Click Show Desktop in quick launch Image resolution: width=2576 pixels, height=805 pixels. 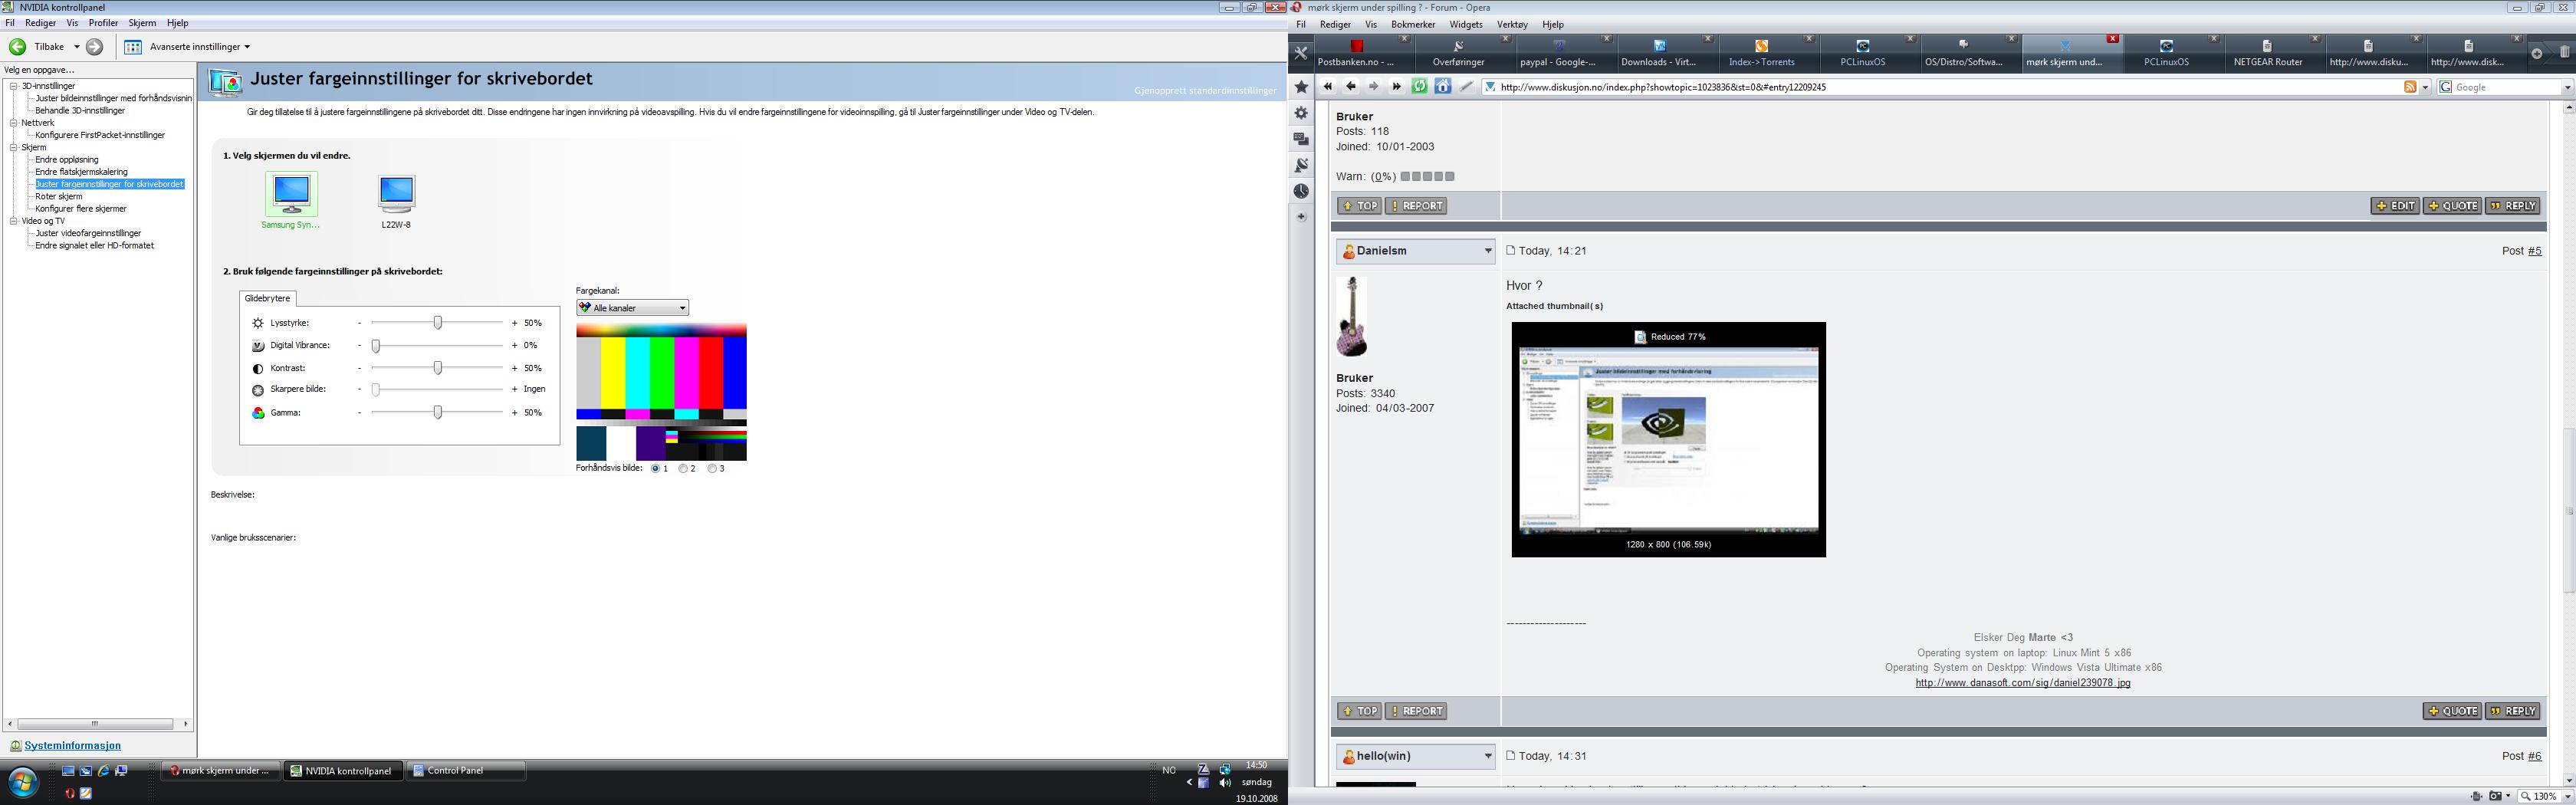[68, 771]
